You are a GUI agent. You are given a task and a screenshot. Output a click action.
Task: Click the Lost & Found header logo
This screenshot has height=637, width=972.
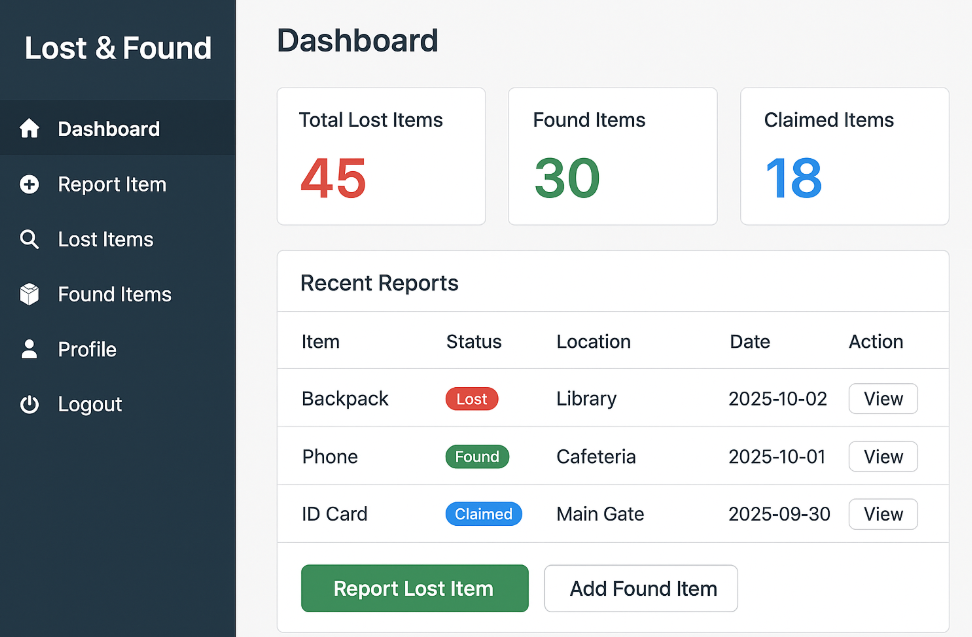coord(117,47)
